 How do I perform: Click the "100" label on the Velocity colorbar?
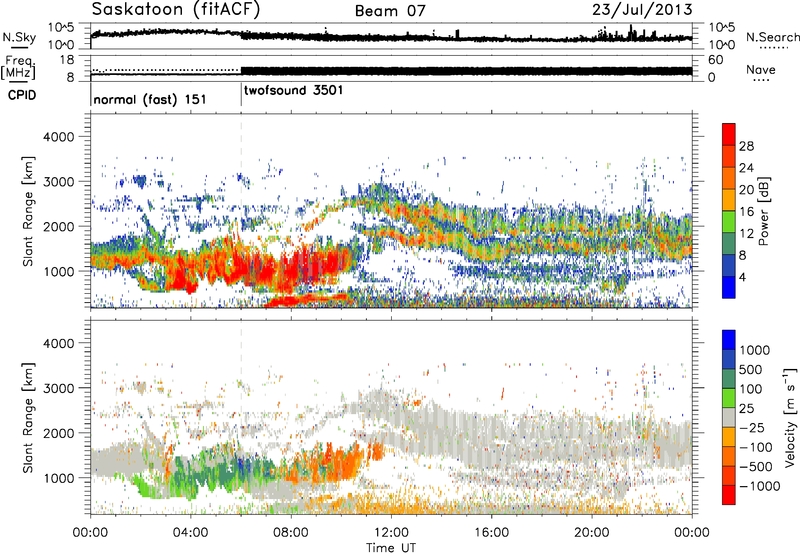click(x=751, y=389)
